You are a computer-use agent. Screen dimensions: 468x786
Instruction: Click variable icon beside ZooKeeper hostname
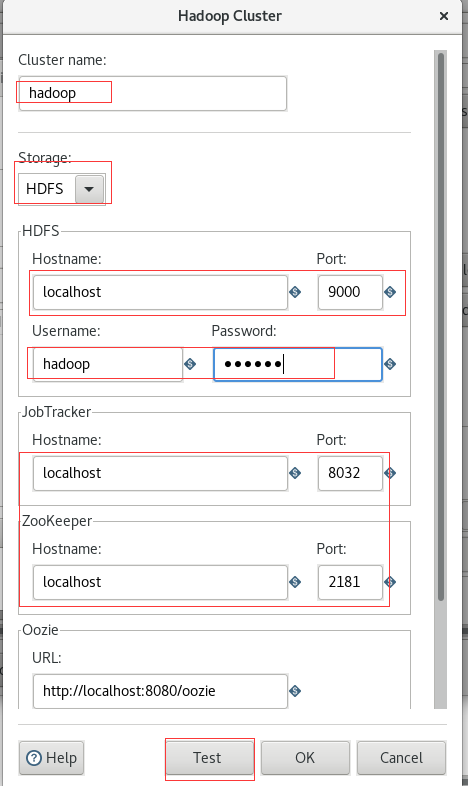click(295, 581)
